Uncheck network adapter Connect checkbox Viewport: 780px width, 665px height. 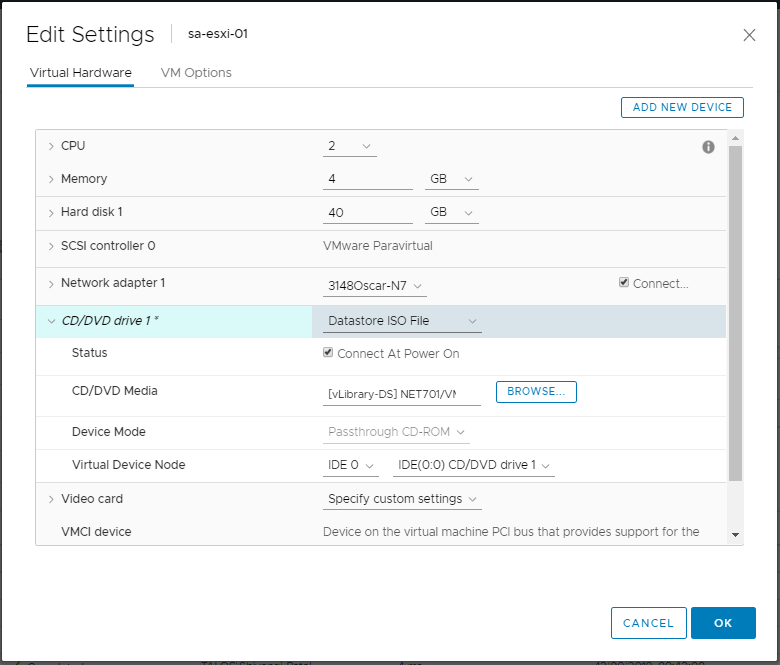625,283
